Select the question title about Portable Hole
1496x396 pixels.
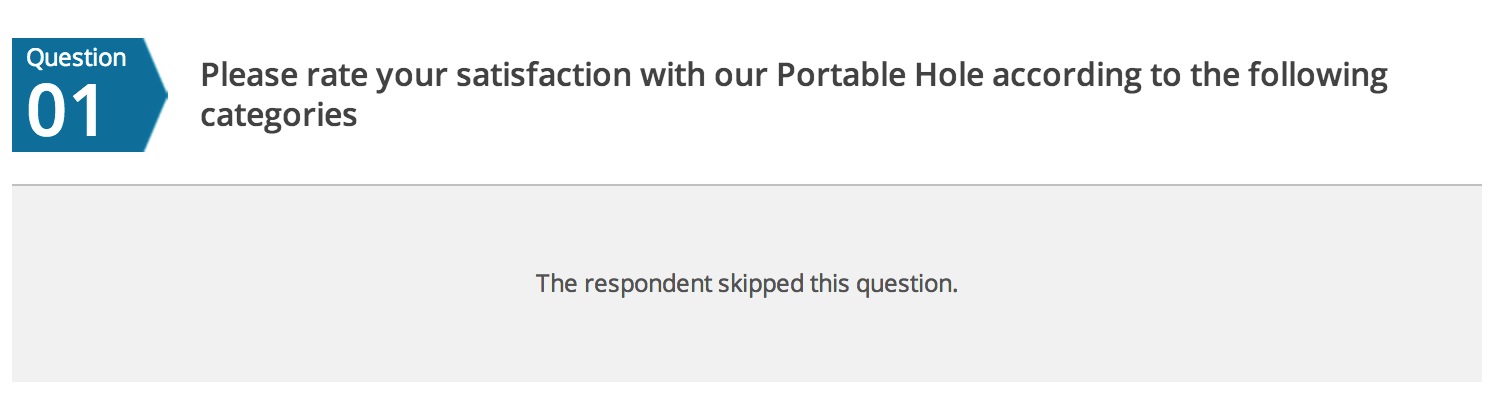point(794,95)
